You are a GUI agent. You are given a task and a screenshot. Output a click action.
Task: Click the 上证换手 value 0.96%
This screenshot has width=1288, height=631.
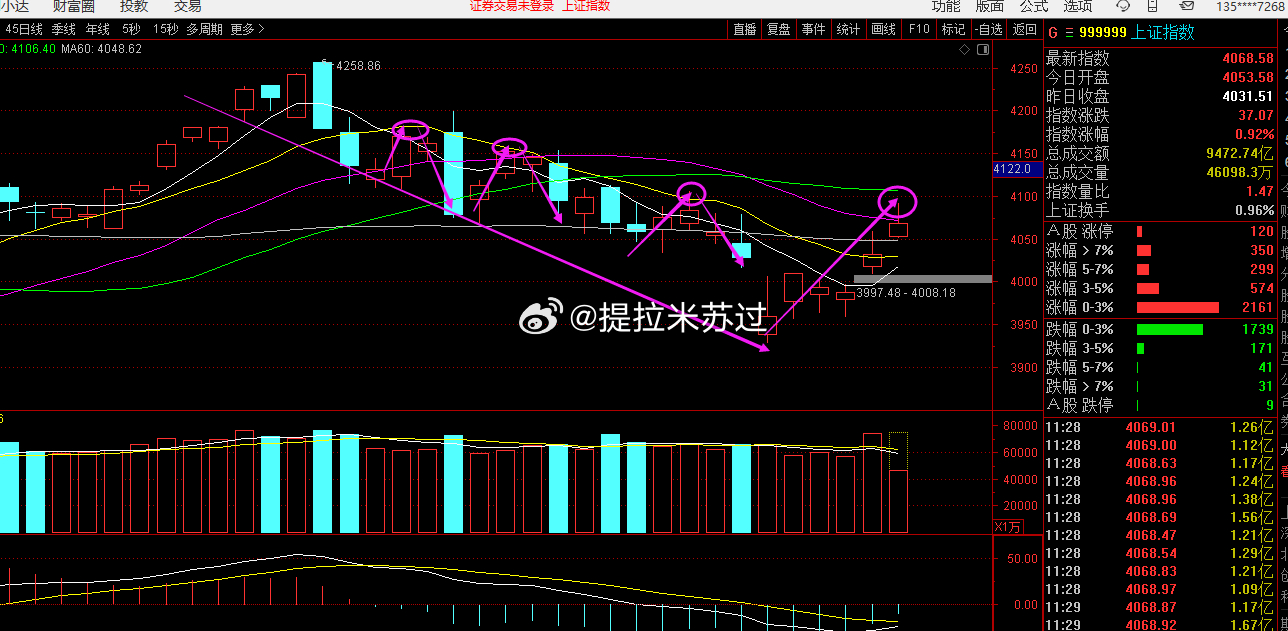click(1254, 210)
